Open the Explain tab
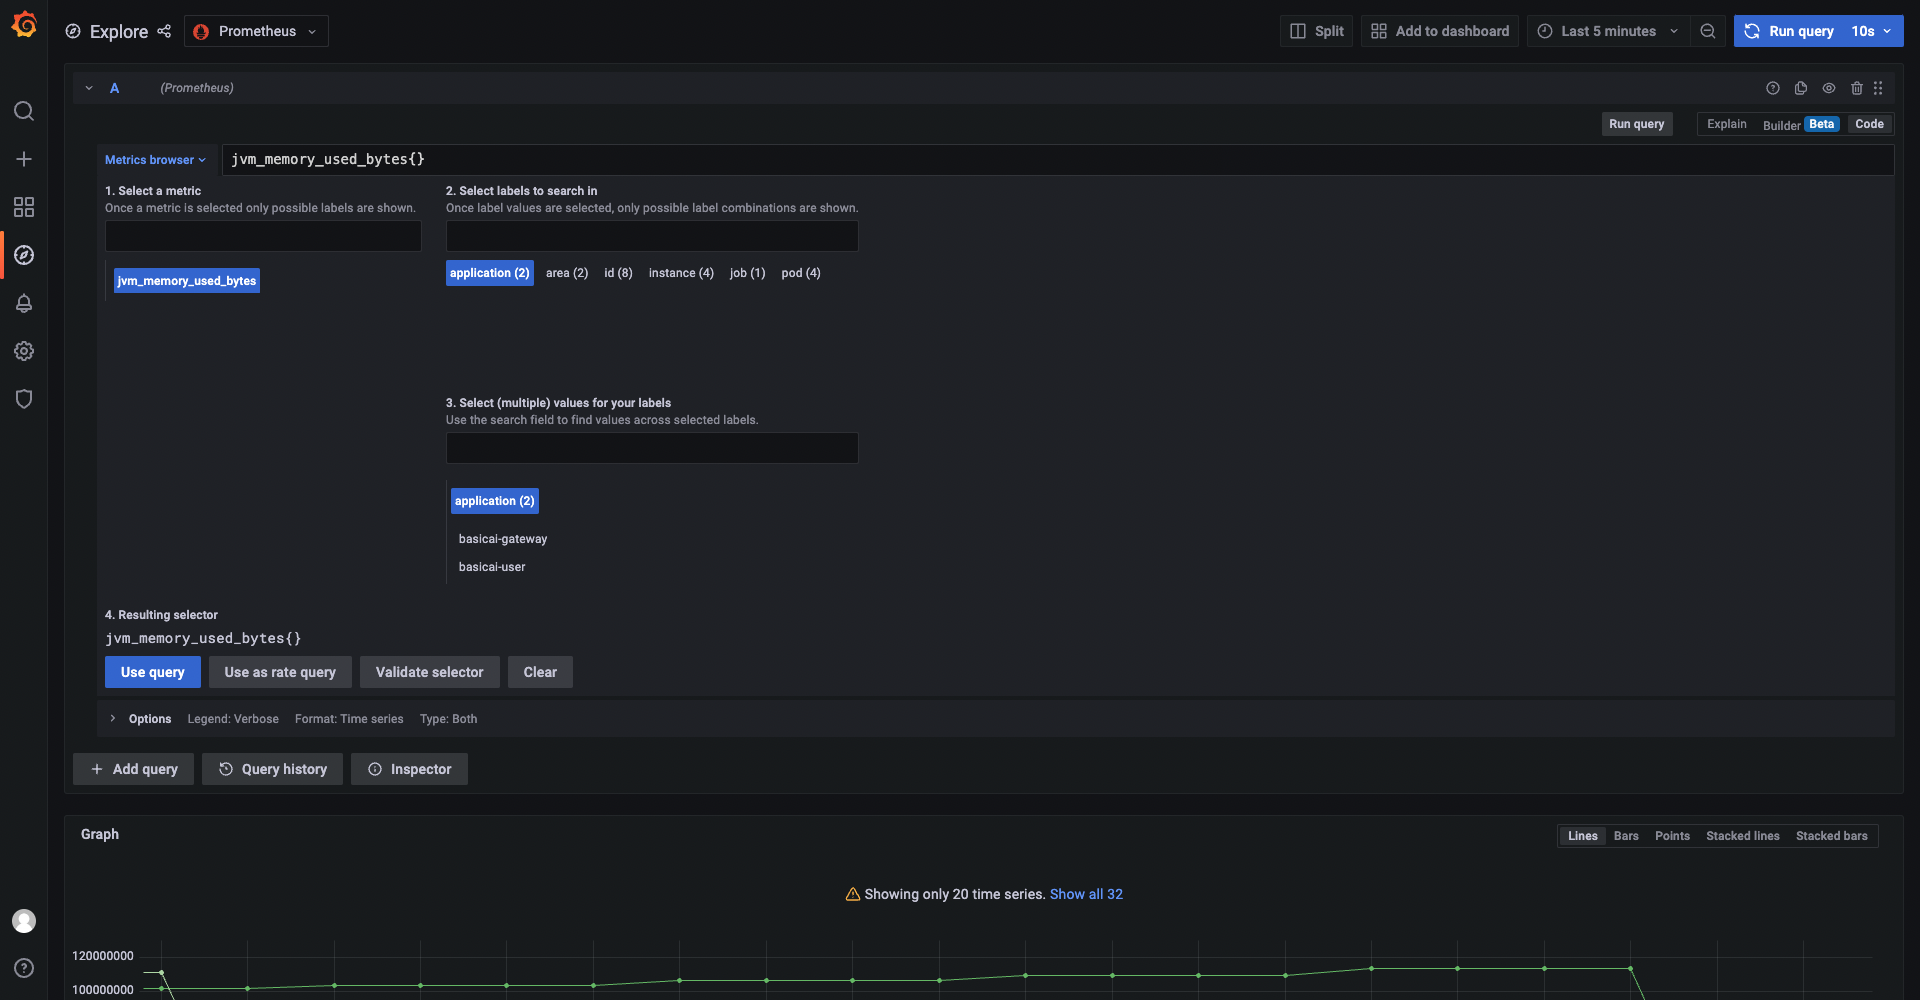 1726,123
